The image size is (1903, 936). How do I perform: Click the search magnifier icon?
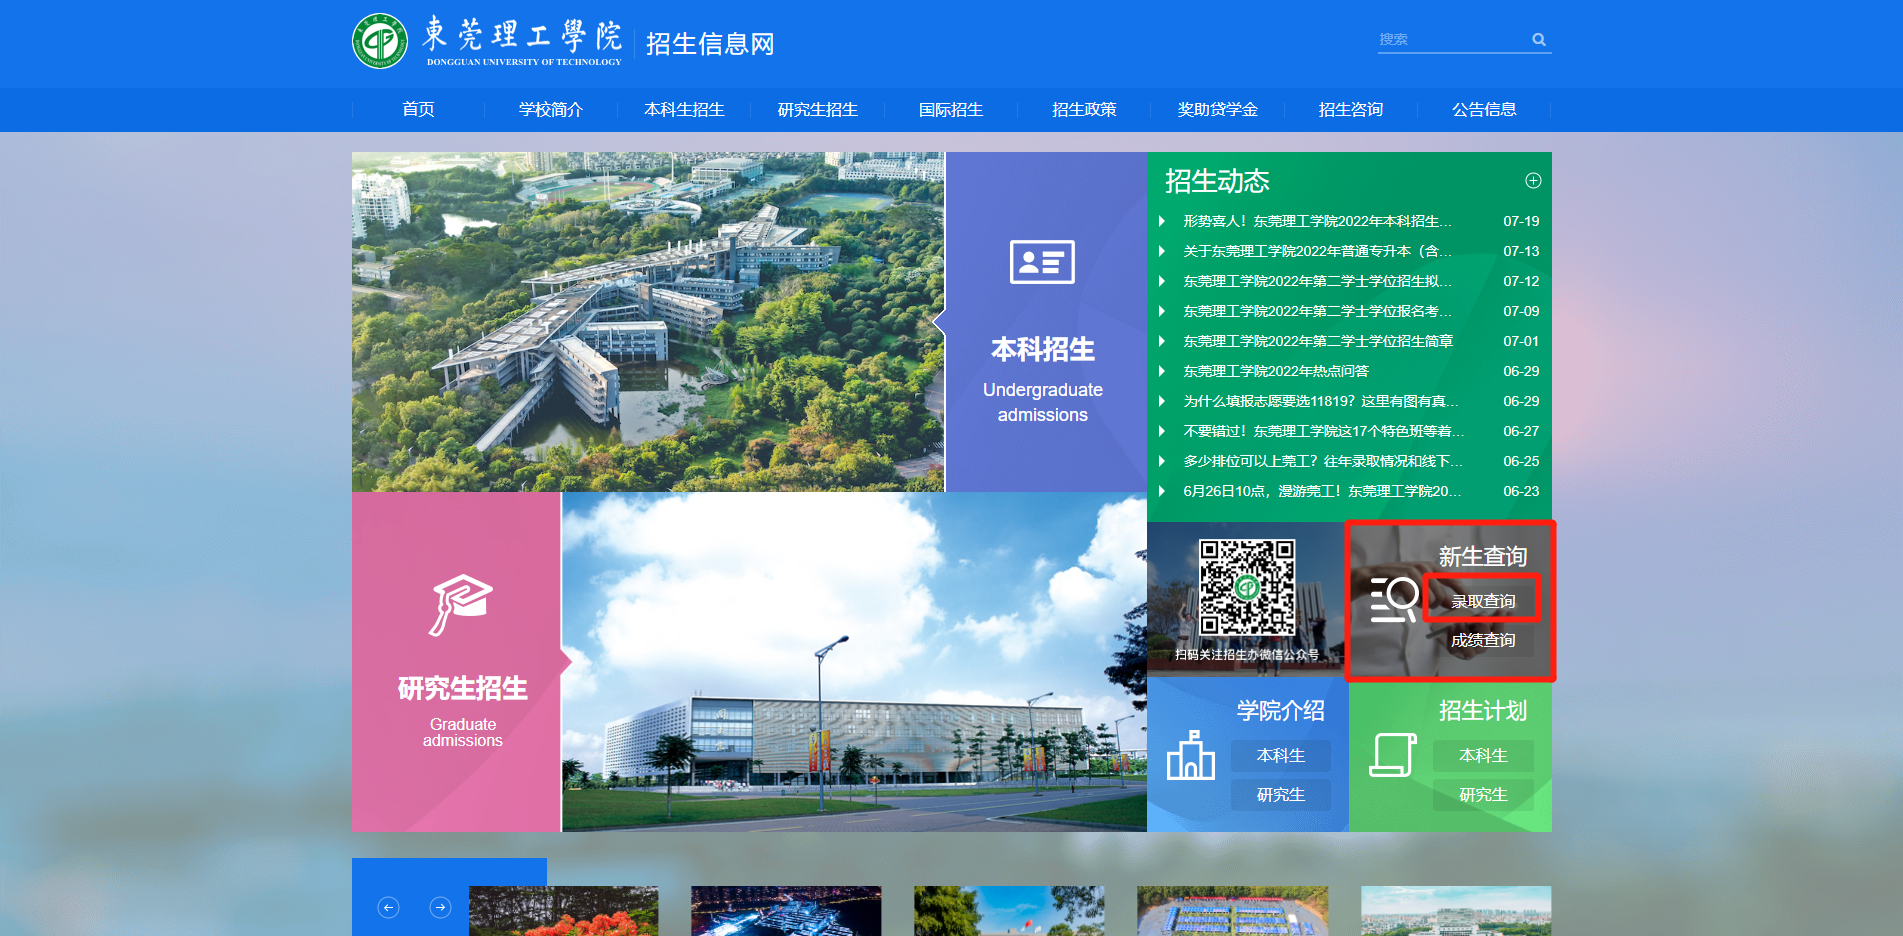pos(1539,40)
